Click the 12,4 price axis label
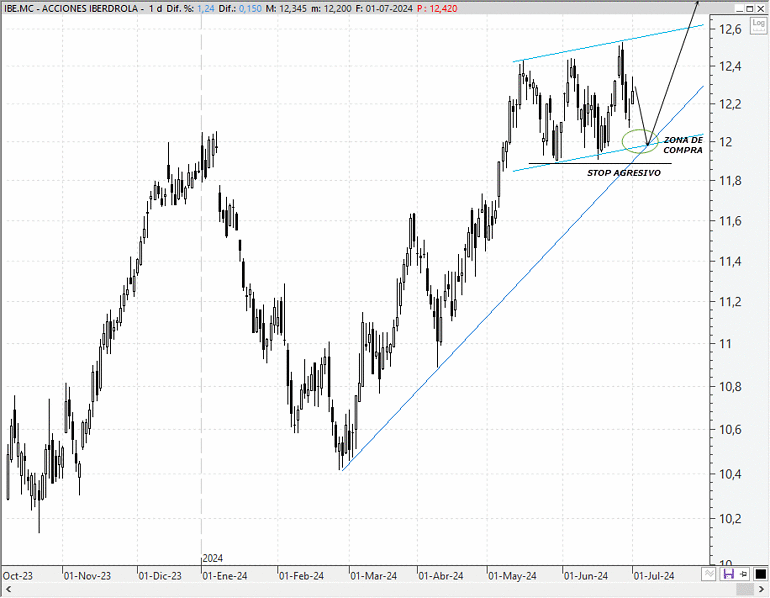 click(x=731, y=66)
